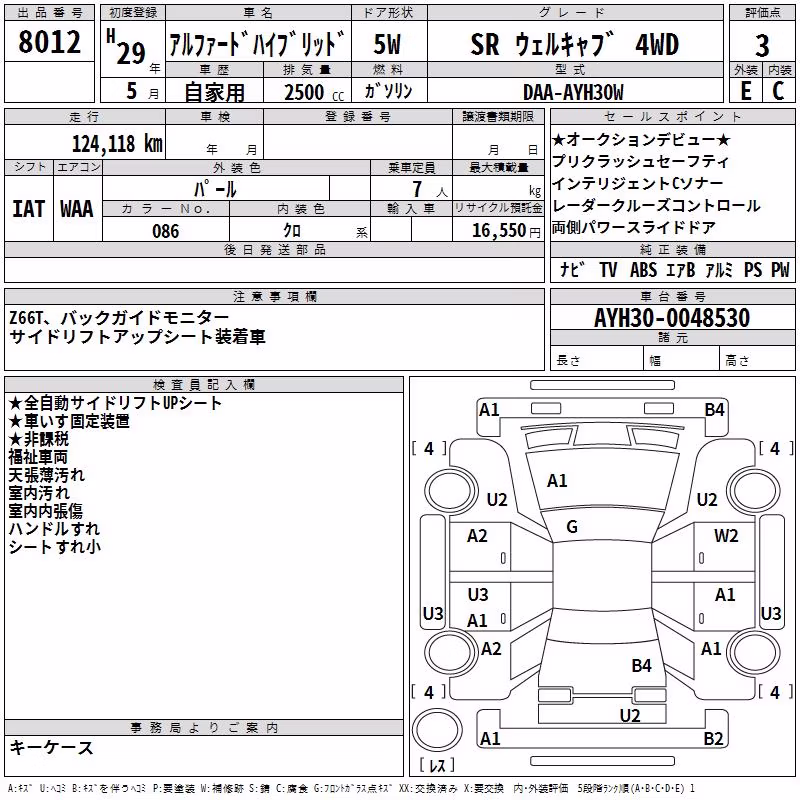The height and width of the screenshot is (800, 800).
Task: Click W2 repair mark on car diagram
Action: (x=726, y=536)
